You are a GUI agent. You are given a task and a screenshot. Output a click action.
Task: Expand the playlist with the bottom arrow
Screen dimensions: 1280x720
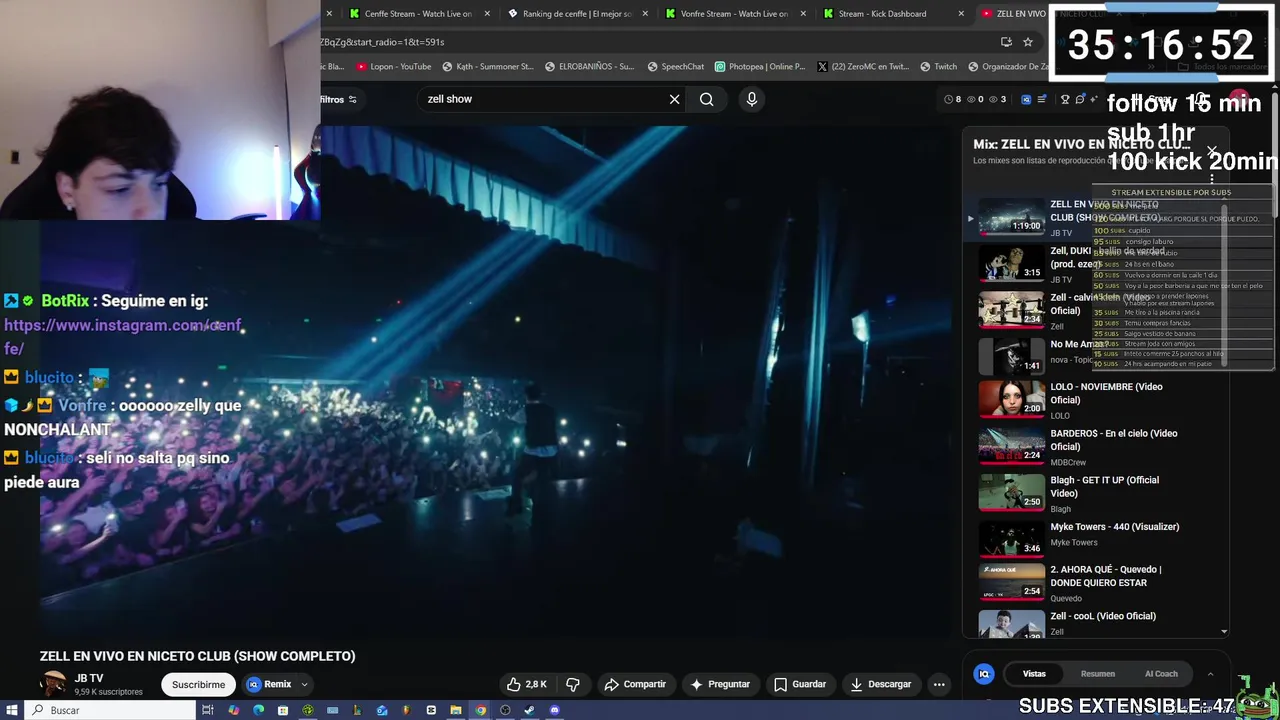click(1224, 632)
